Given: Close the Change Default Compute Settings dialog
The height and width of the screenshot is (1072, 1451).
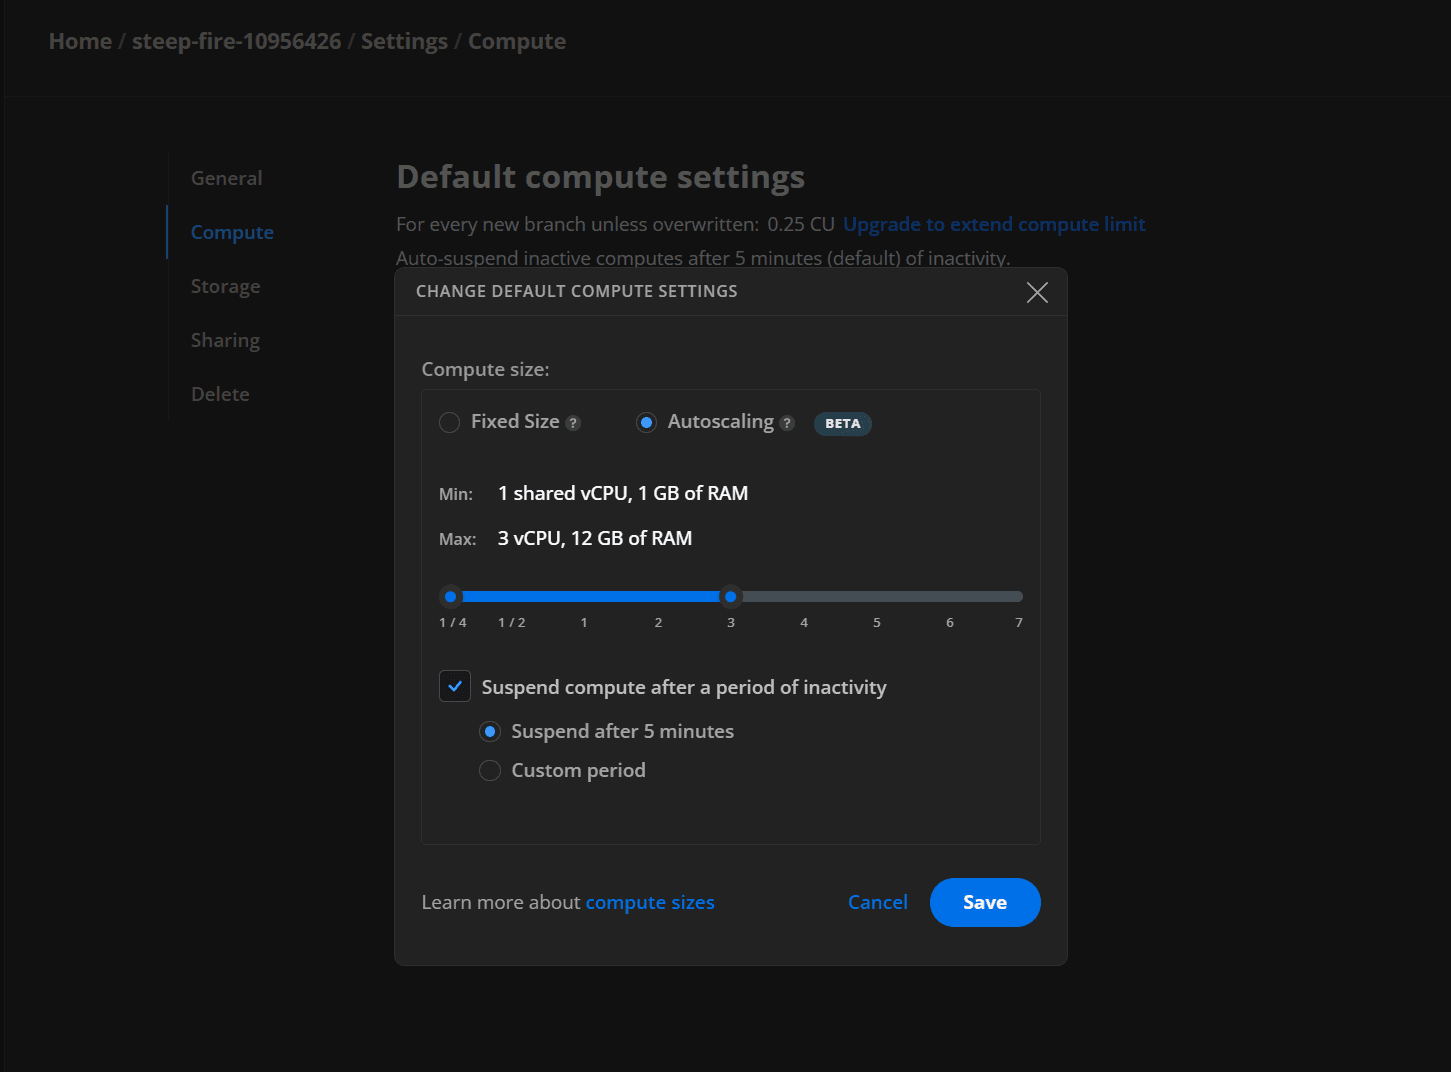Looking at the screenshot, I should (1037, 292).
